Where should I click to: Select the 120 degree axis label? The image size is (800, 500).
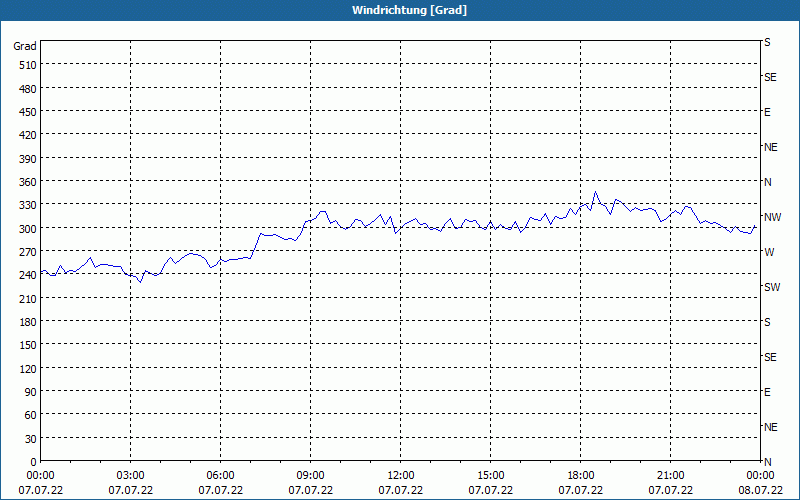coord(28,369)
